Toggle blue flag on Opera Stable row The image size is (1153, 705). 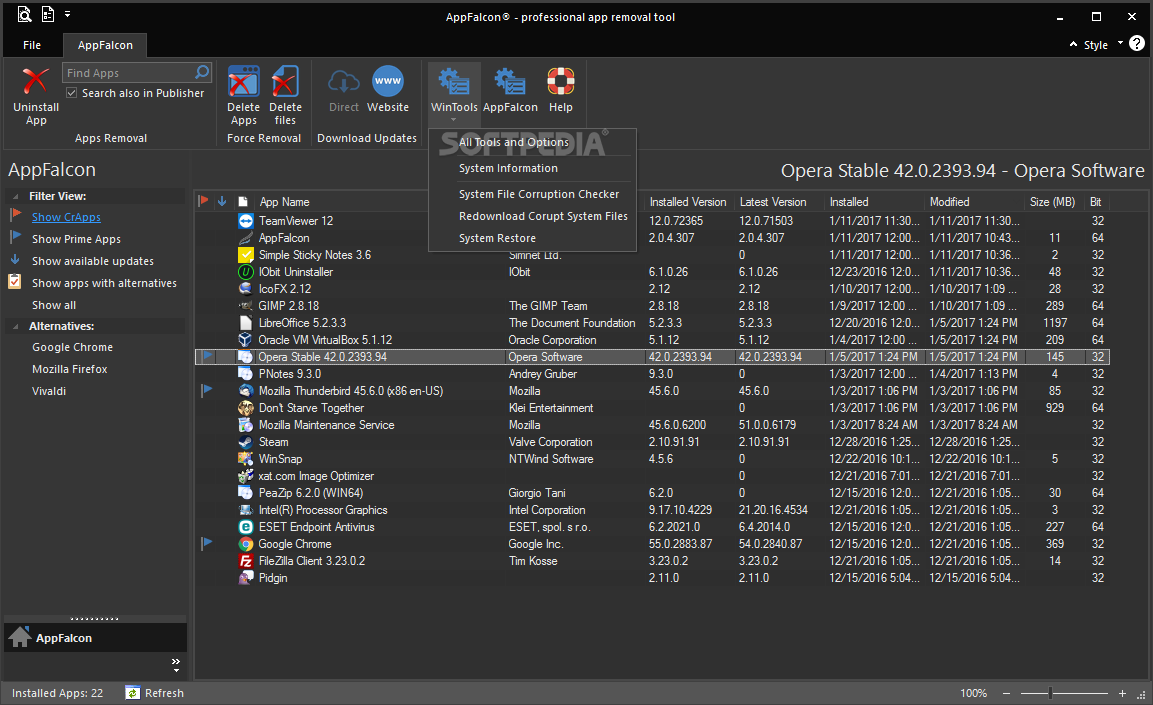click(x=207, y=356)
